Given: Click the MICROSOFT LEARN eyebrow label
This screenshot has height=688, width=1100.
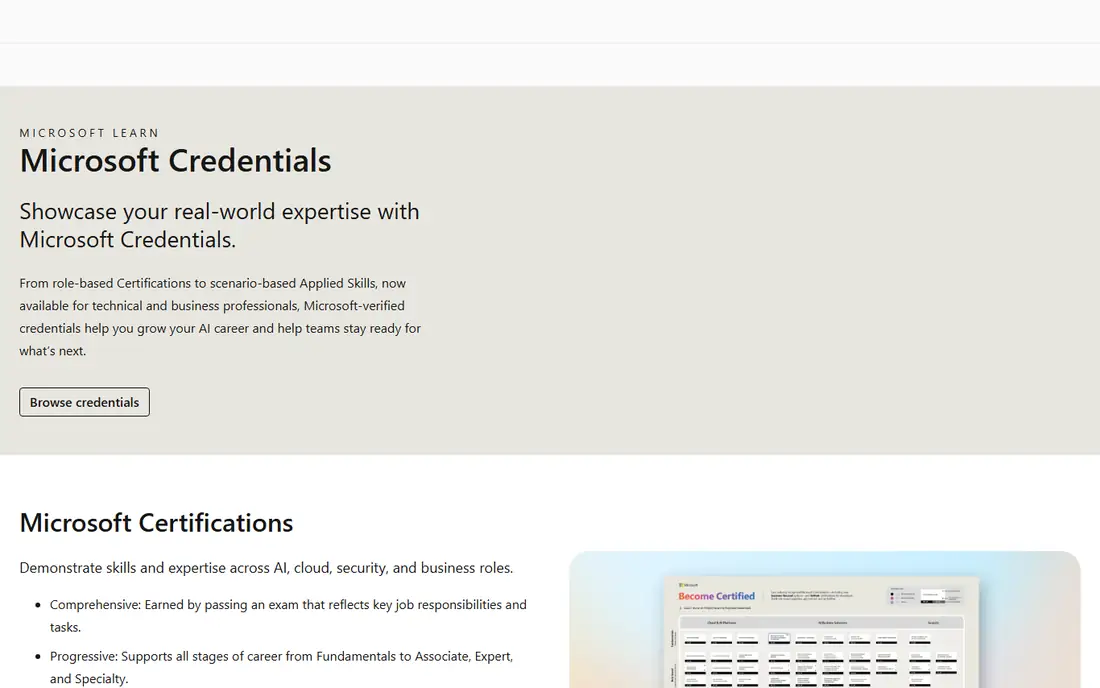Looking at the screenshot, I should point(89,133).
